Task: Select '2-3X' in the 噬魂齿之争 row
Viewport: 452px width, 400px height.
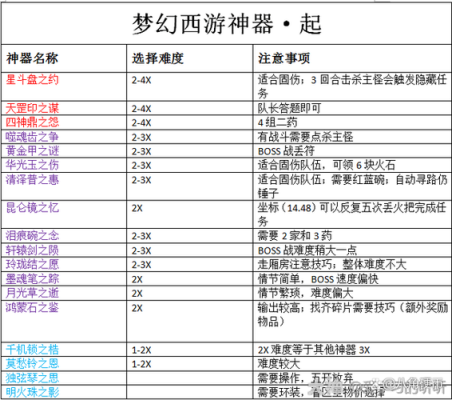Action: 141,137
